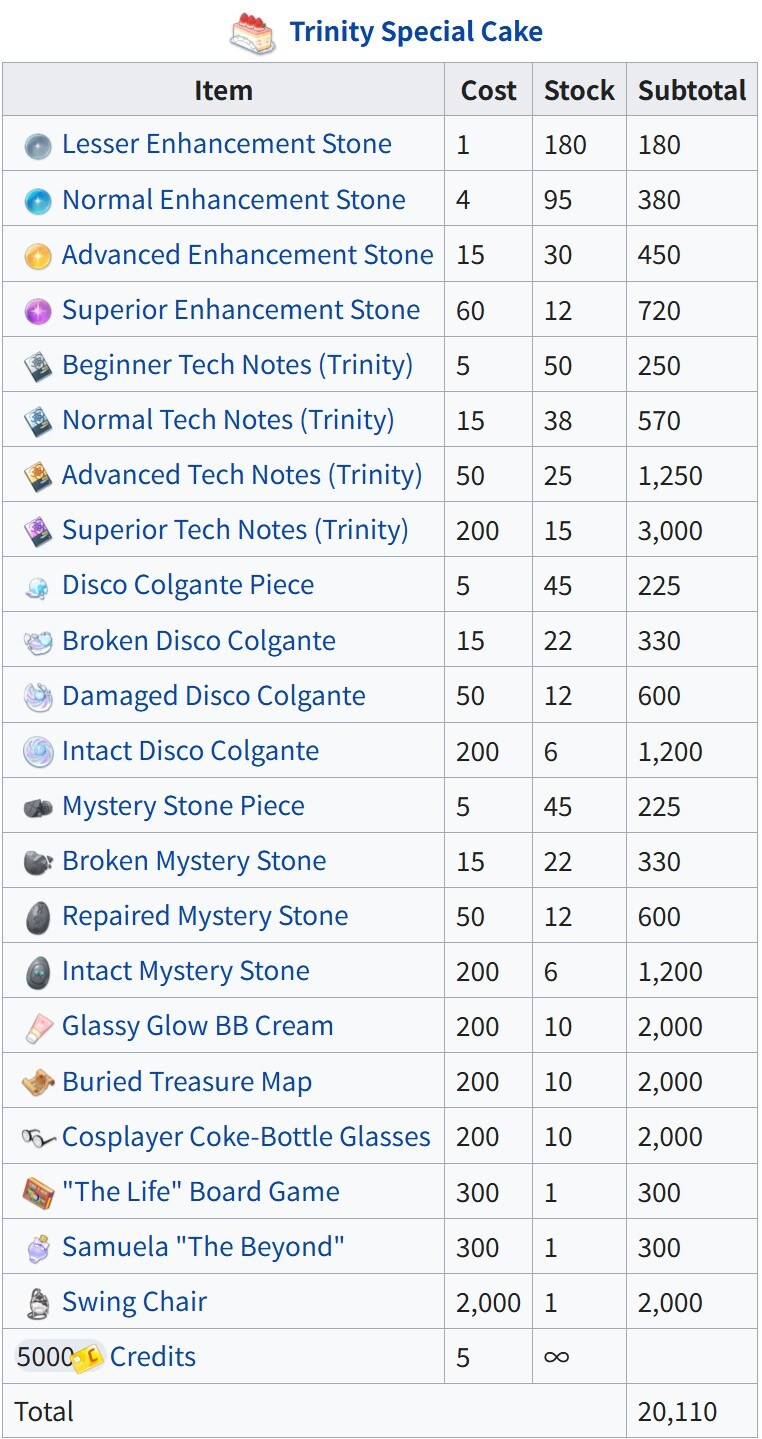Click the Cost column header
762x1439 pixels.
(488, 90)
